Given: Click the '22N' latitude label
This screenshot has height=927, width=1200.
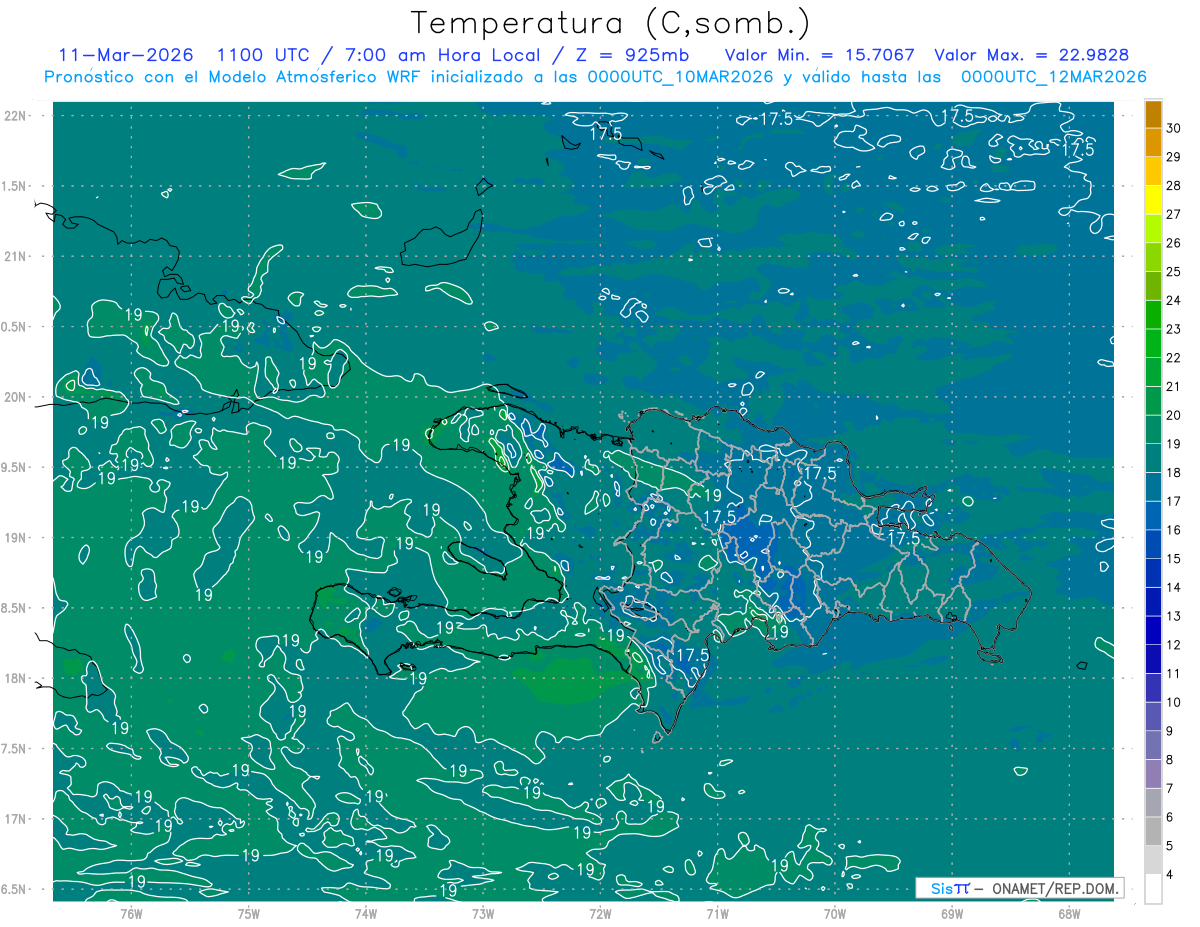Looking at the screenshot, I should [17, 116].
